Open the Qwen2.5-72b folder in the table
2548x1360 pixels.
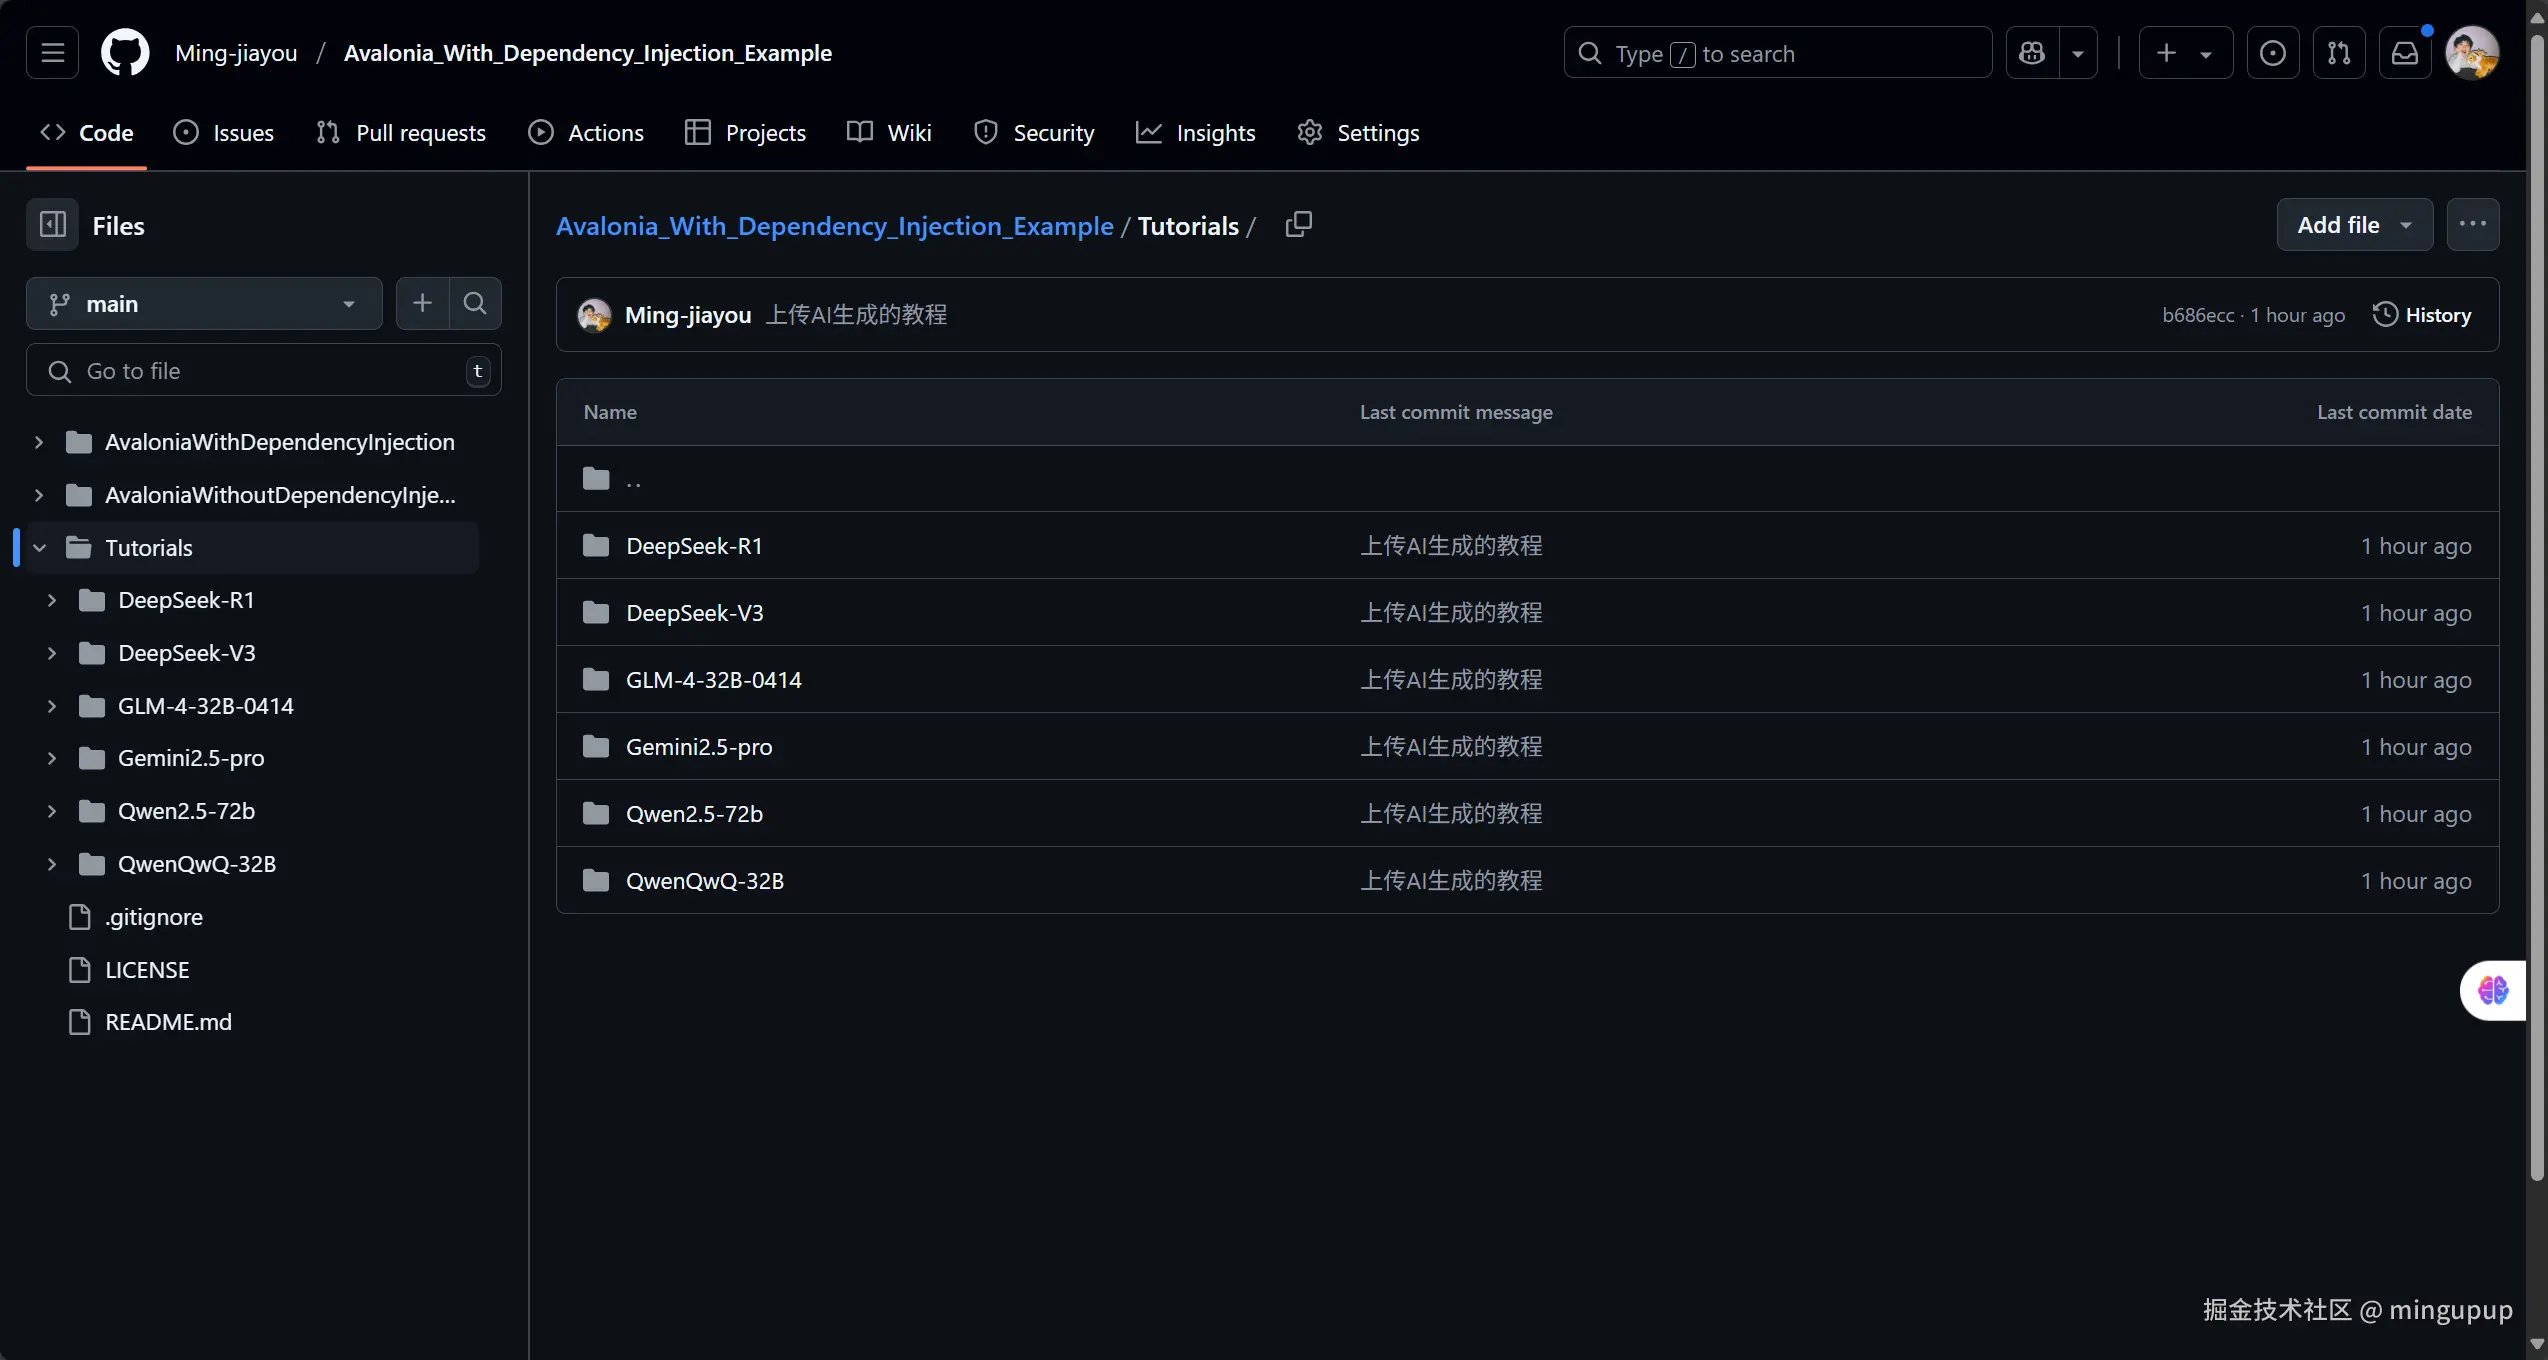694,813
